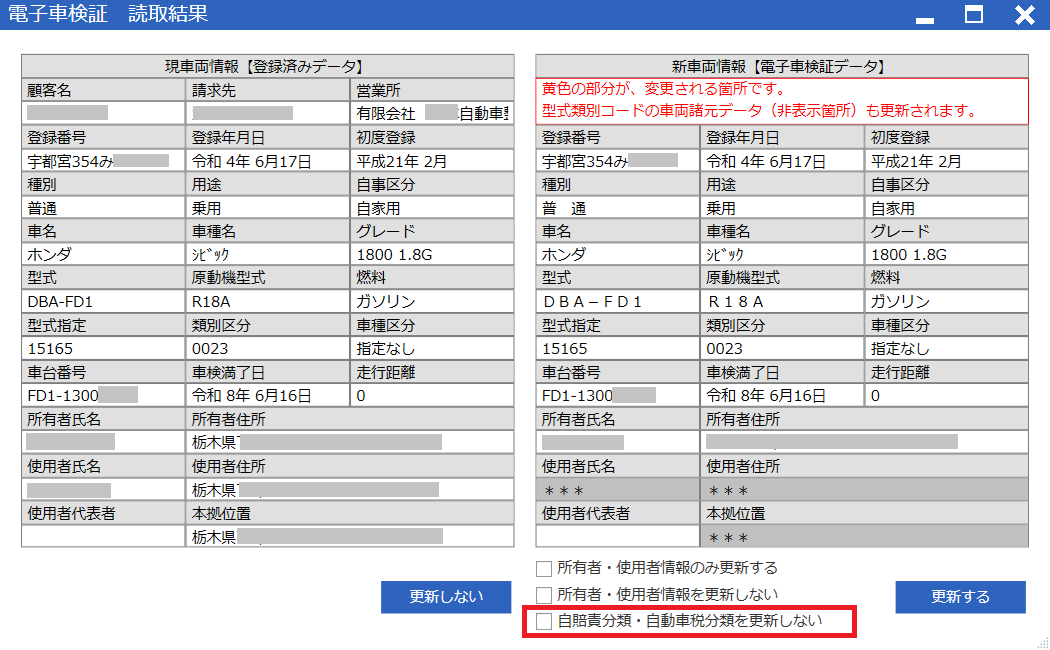Select 原動機型式 value in 新車両情報 panel
The height and width of the screenshot is (650, 1050).
782,301
